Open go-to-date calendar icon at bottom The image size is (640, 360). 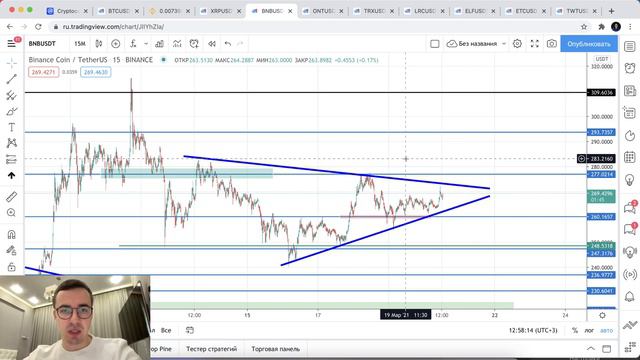click(190, 330)
